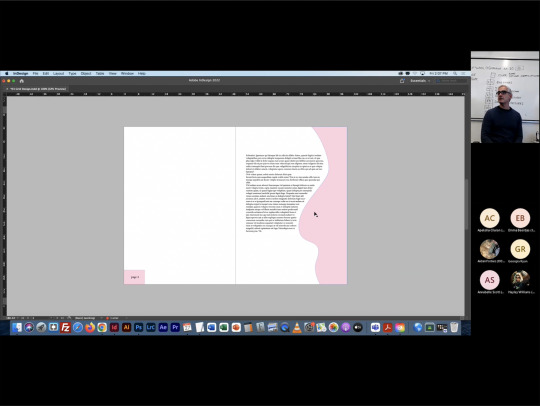Open Launchpad in the dock
Image resolution: width=540 pixels, height=406 pixels.
pos(41,327)
